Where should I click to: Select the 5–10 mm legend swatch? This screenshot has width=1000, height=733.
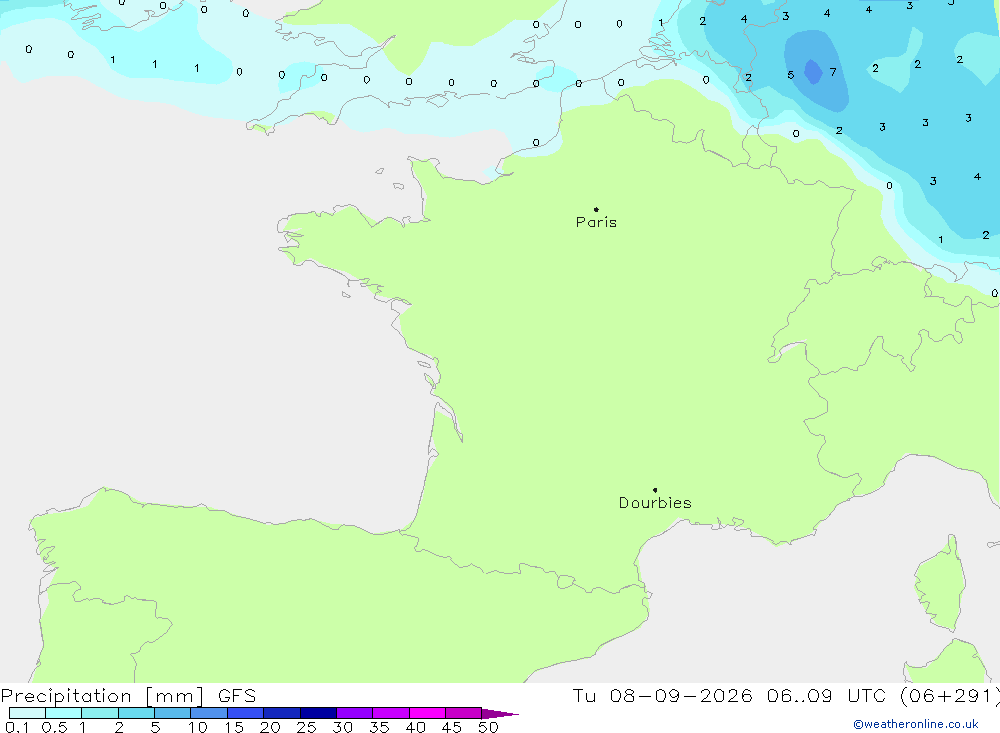click(173, 713)
